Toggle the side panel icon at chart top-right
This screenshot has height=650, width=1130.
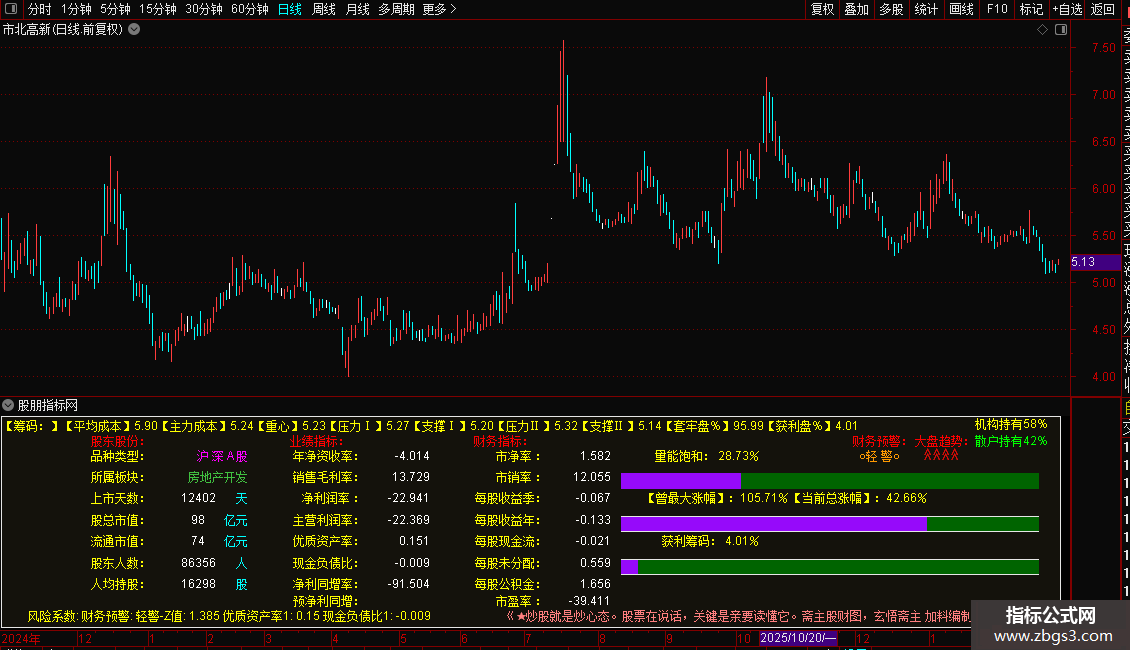coord(1061,30)
